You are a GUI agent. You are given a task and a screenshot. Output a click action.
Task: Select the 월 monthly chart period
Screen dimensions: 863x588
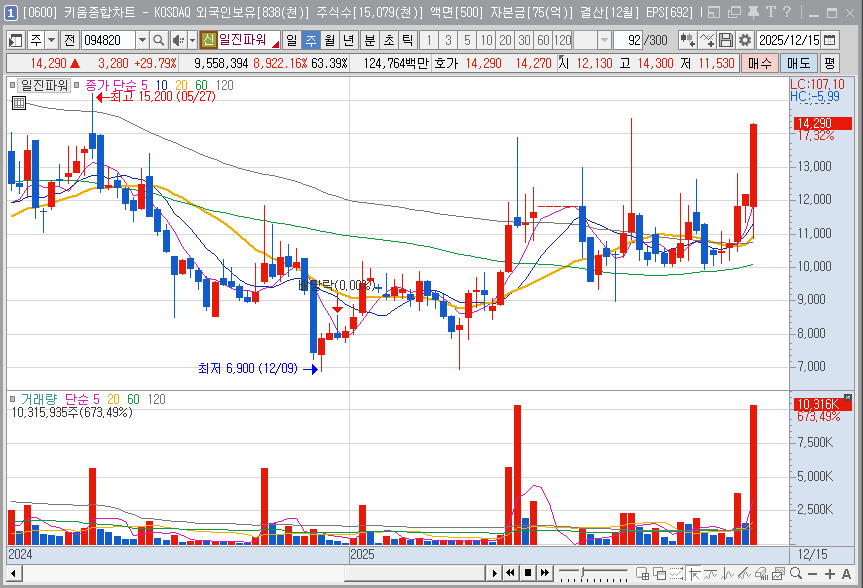tap(329, 40)
